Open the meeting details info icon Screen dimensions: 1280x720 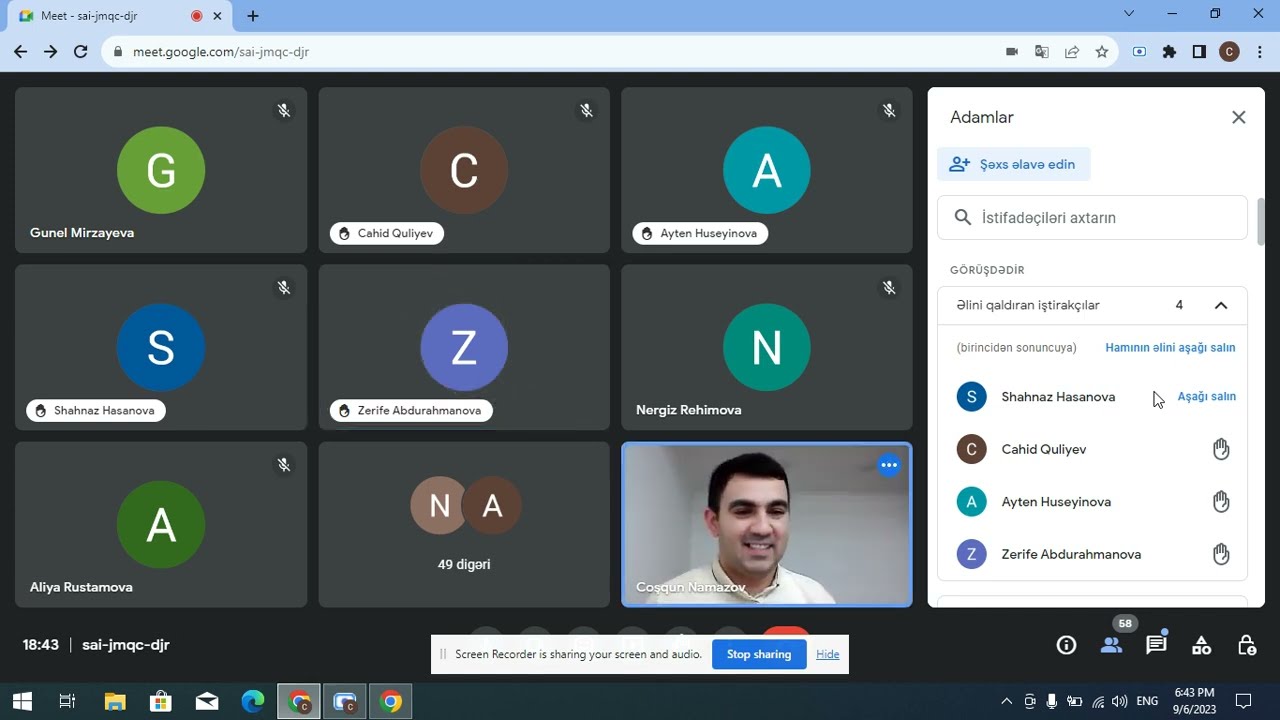(x=1066, y=645)
